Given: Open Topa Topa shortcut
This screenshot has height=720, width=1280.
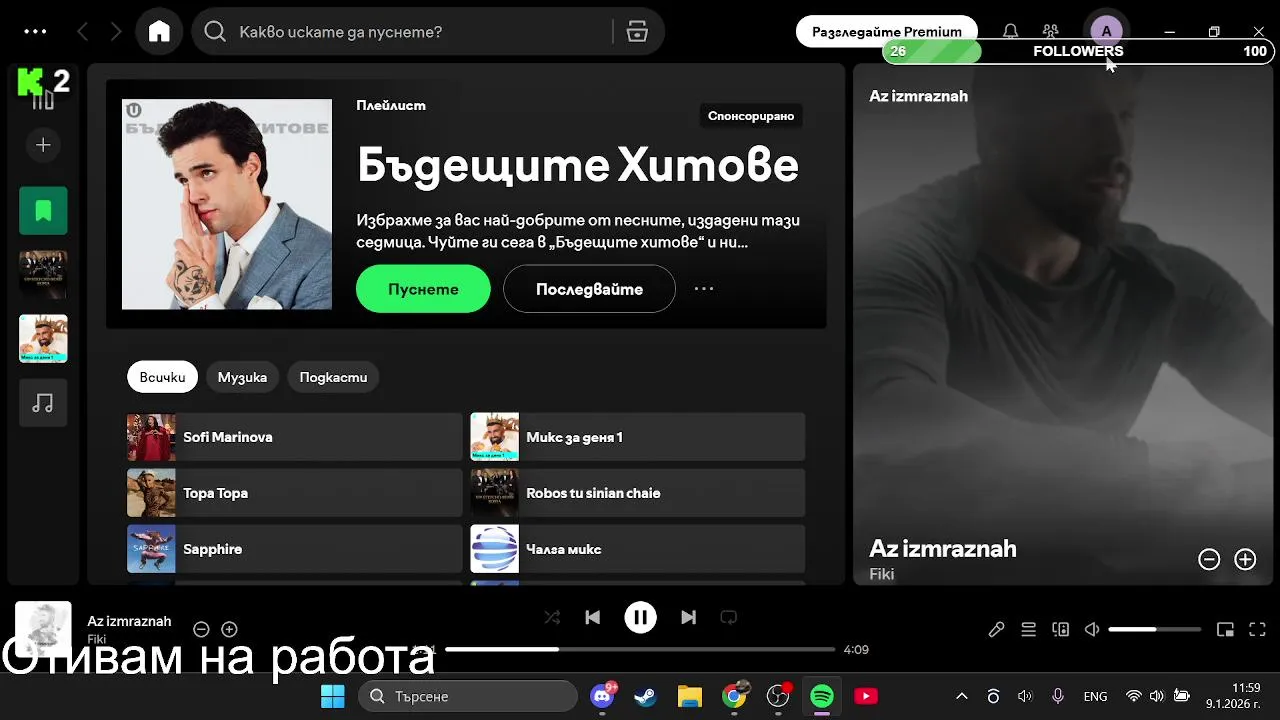Looking at the screenshot, I should click(294, 493).
